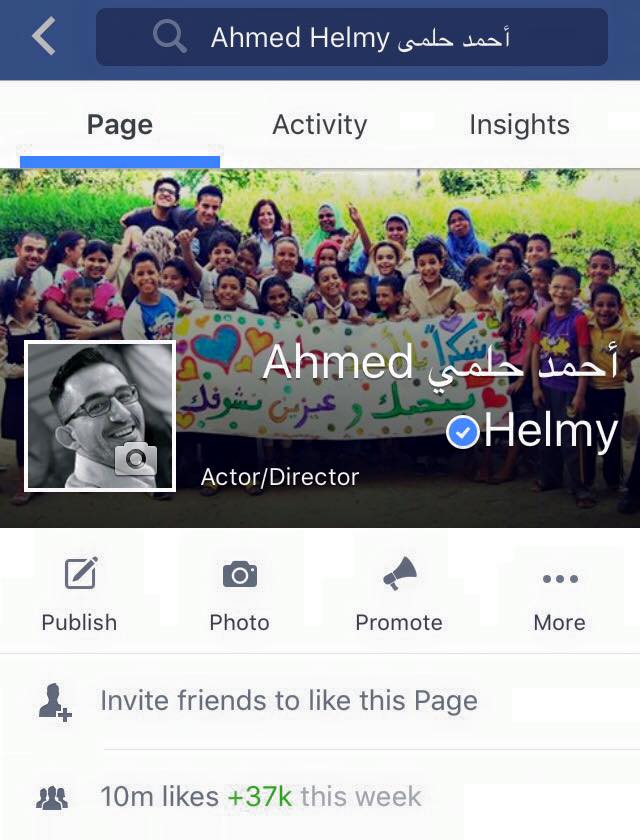
Task: Tap the Publish compose icon
Action: (81, 573)
